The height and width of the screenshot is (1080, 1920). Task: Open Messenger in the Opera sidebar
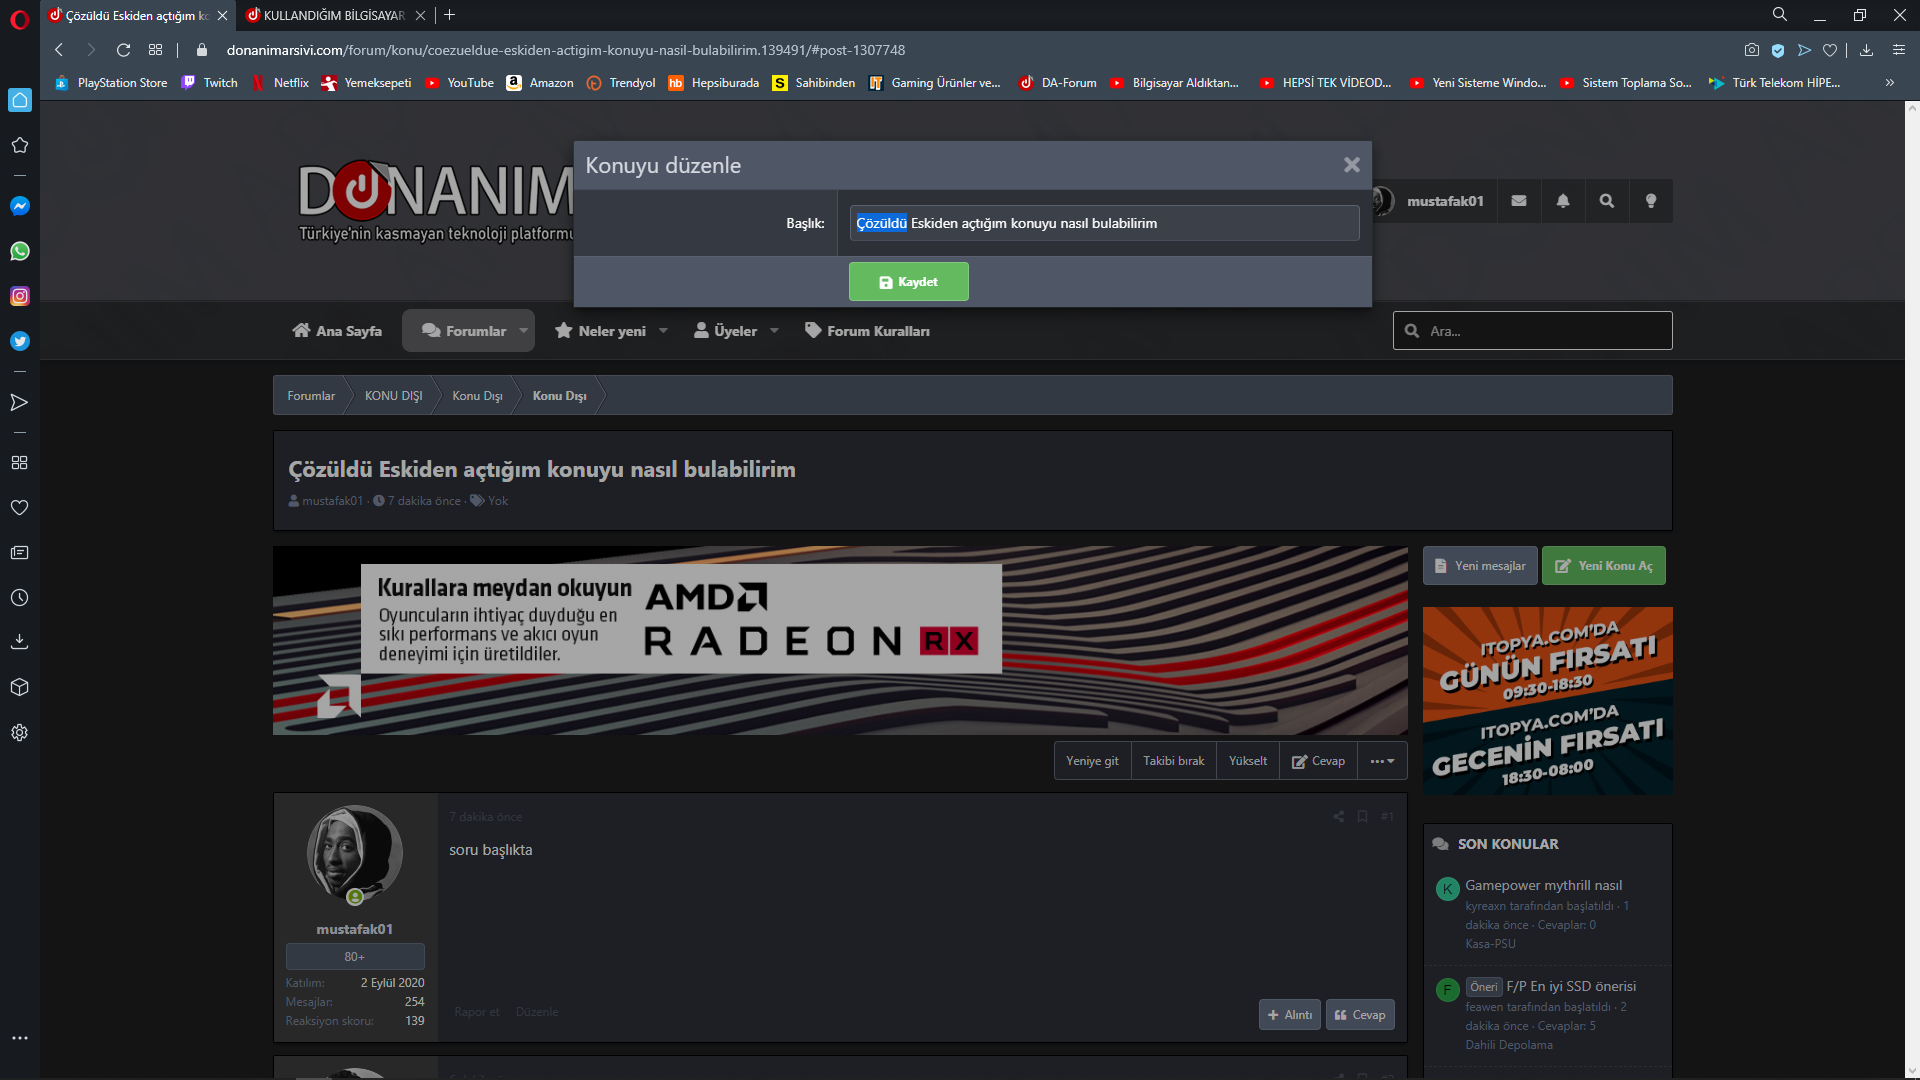tap(19, 206)
